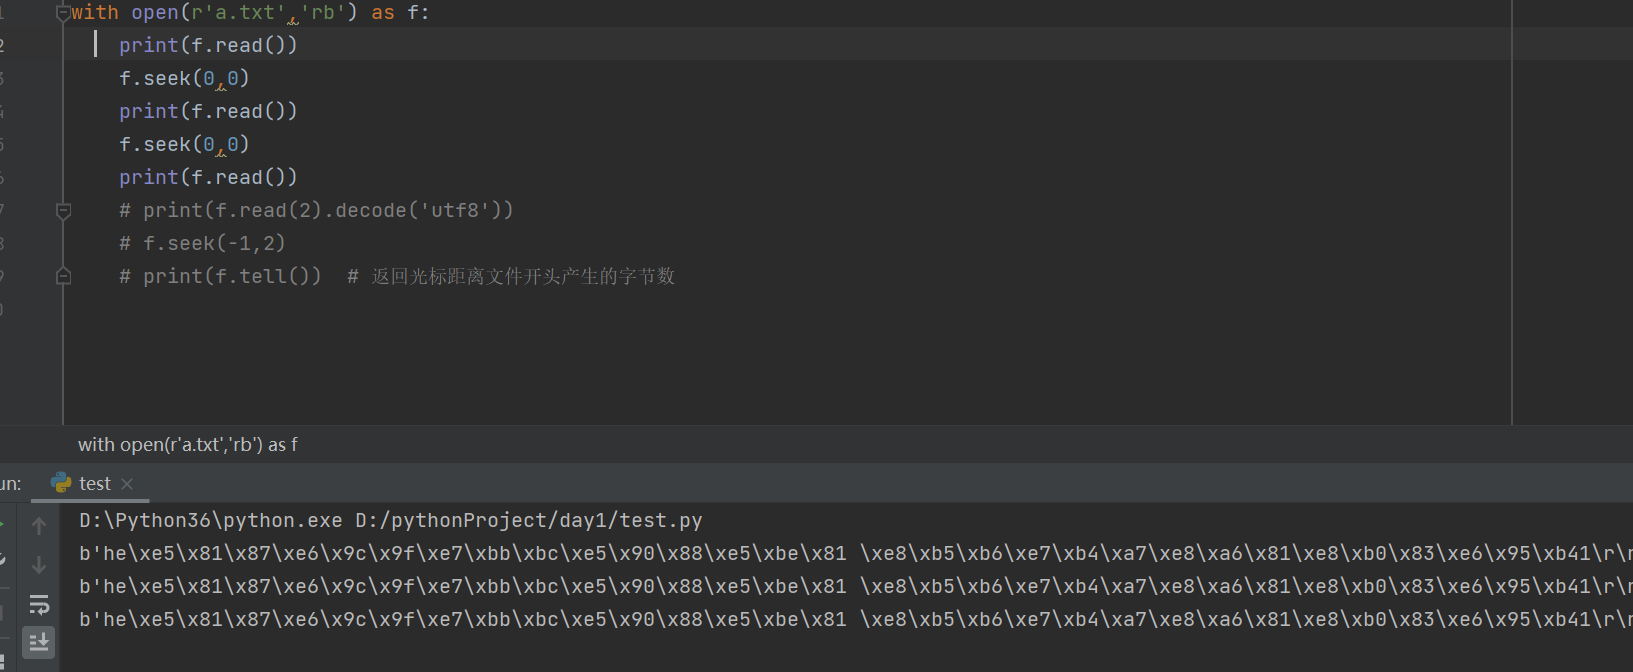This screenshot has width=1633, height=672.
Task: Click the 'rb' mode string argument
Action: (x=323, y=13)
